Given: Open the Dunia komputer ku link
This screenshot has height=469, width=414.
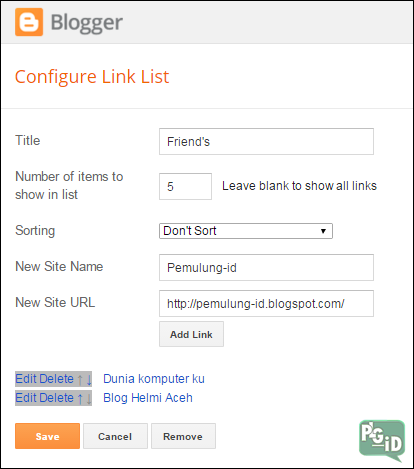Looking at the screenshot, I should [154, 379].
